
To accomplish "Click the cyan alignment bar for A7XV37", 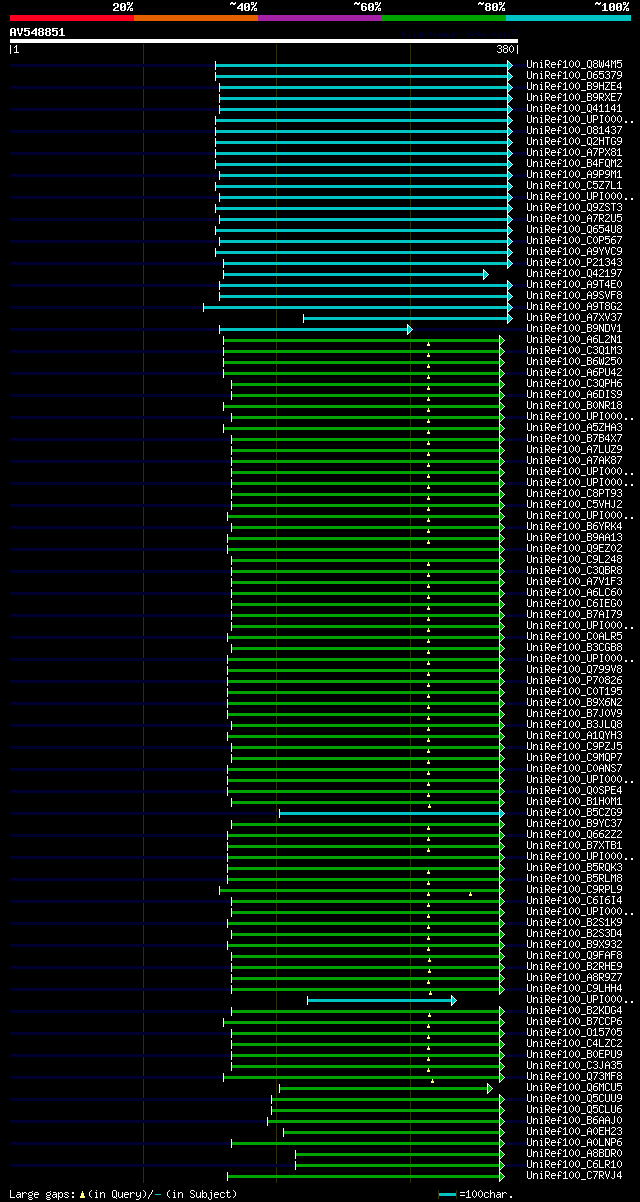I will click(408, 318).
